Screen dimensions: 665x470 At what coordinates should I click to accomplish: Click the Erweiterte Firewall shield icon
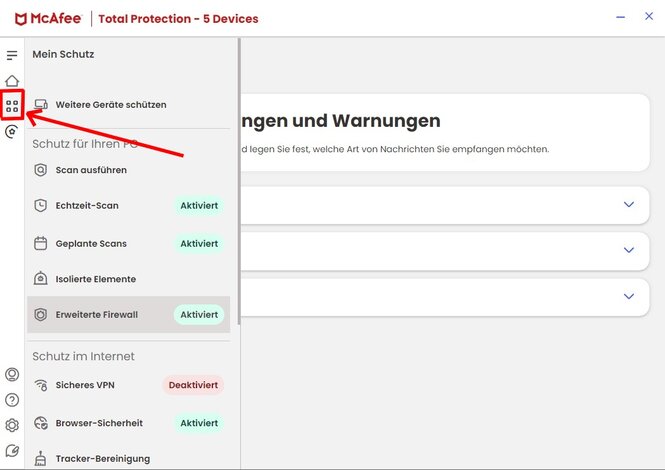click(x=40, y=315)
